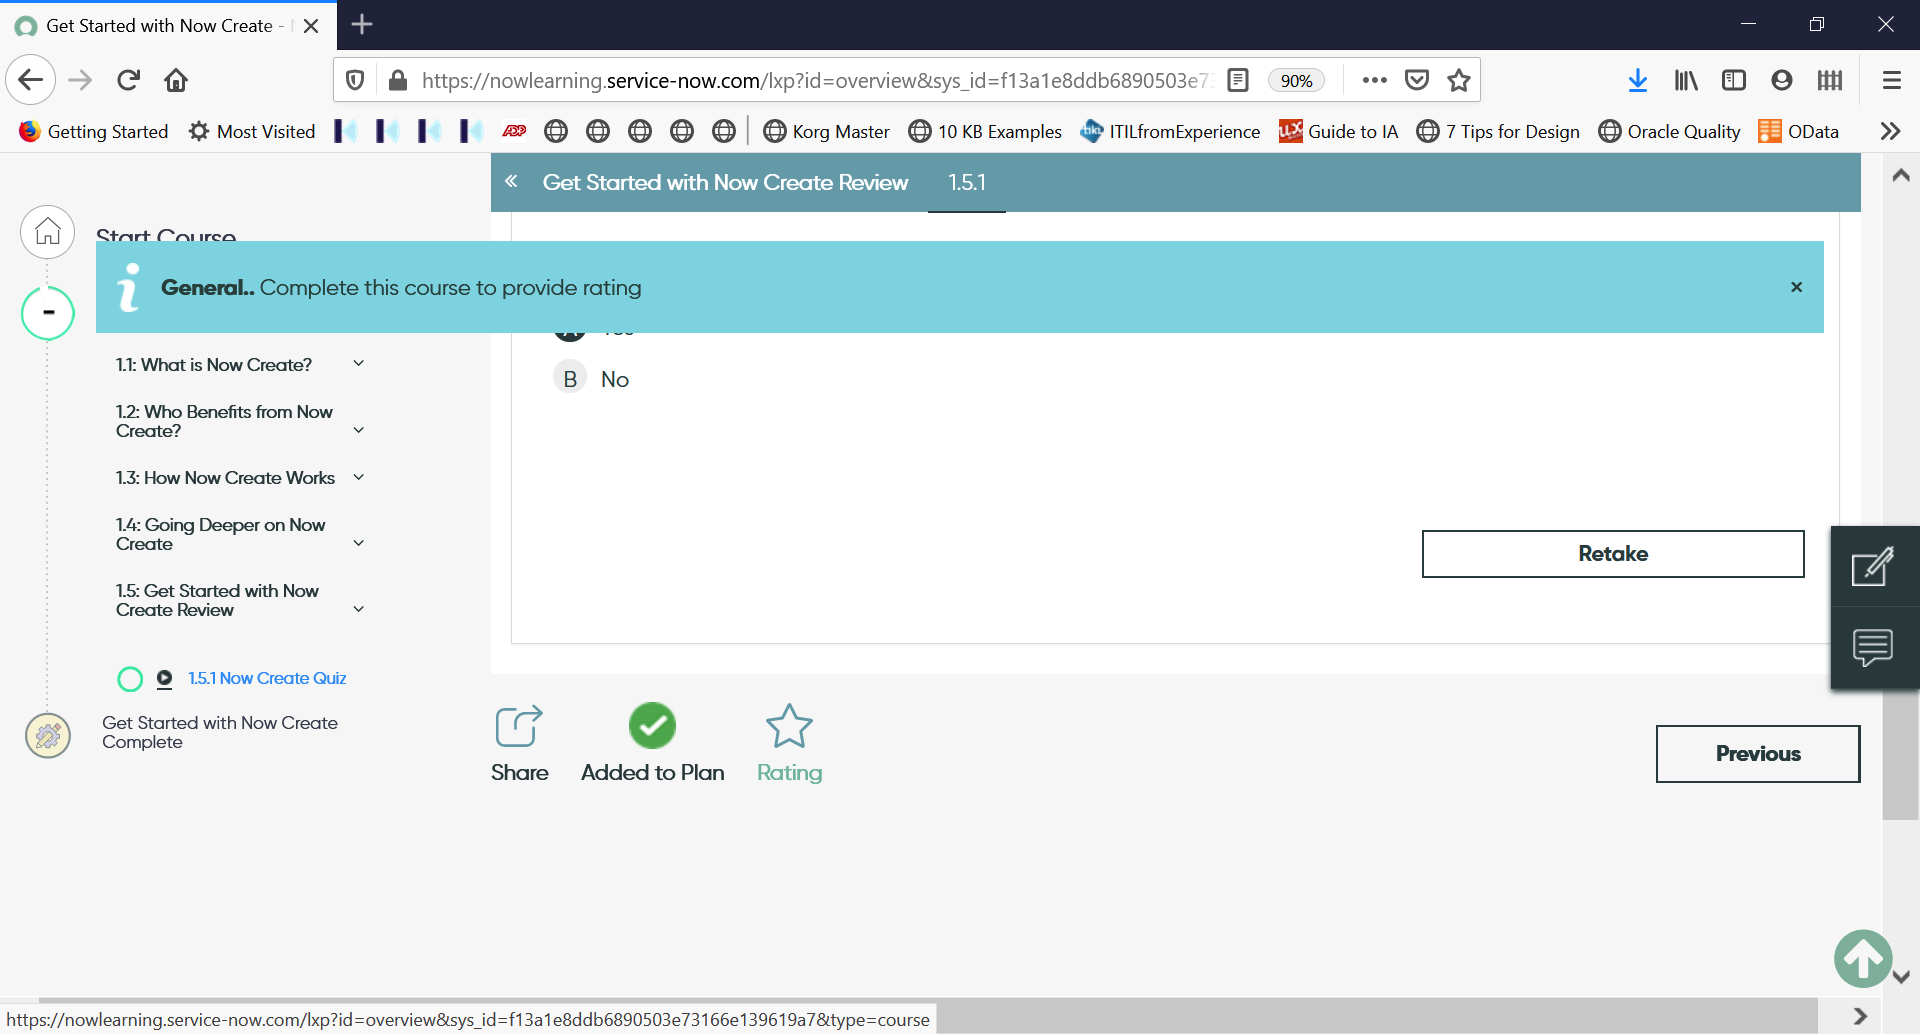Click the Retake button

pyautogui.click(x=1613, y=554)
